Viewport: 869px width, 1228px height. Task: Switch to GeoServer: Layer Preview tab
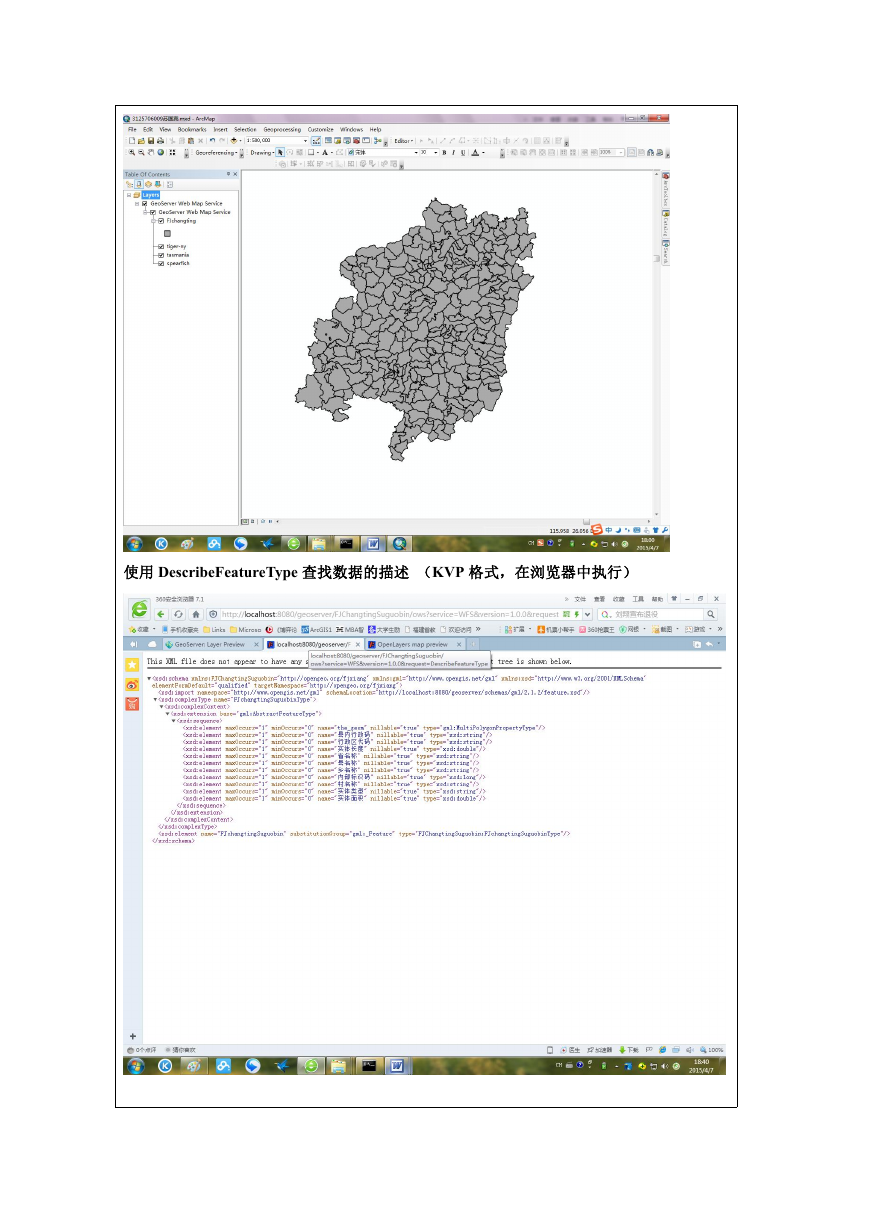[209, 645]
